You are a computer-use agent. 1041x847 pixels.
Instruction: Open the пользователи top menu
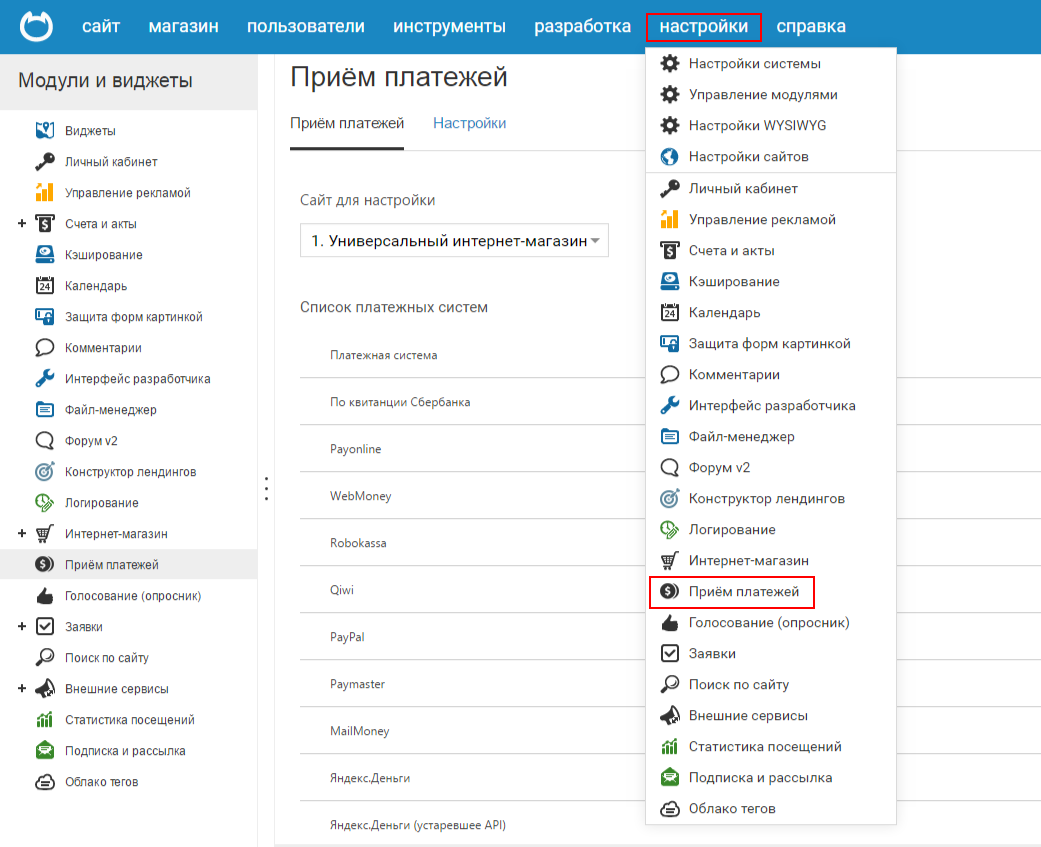click(305, 27)
